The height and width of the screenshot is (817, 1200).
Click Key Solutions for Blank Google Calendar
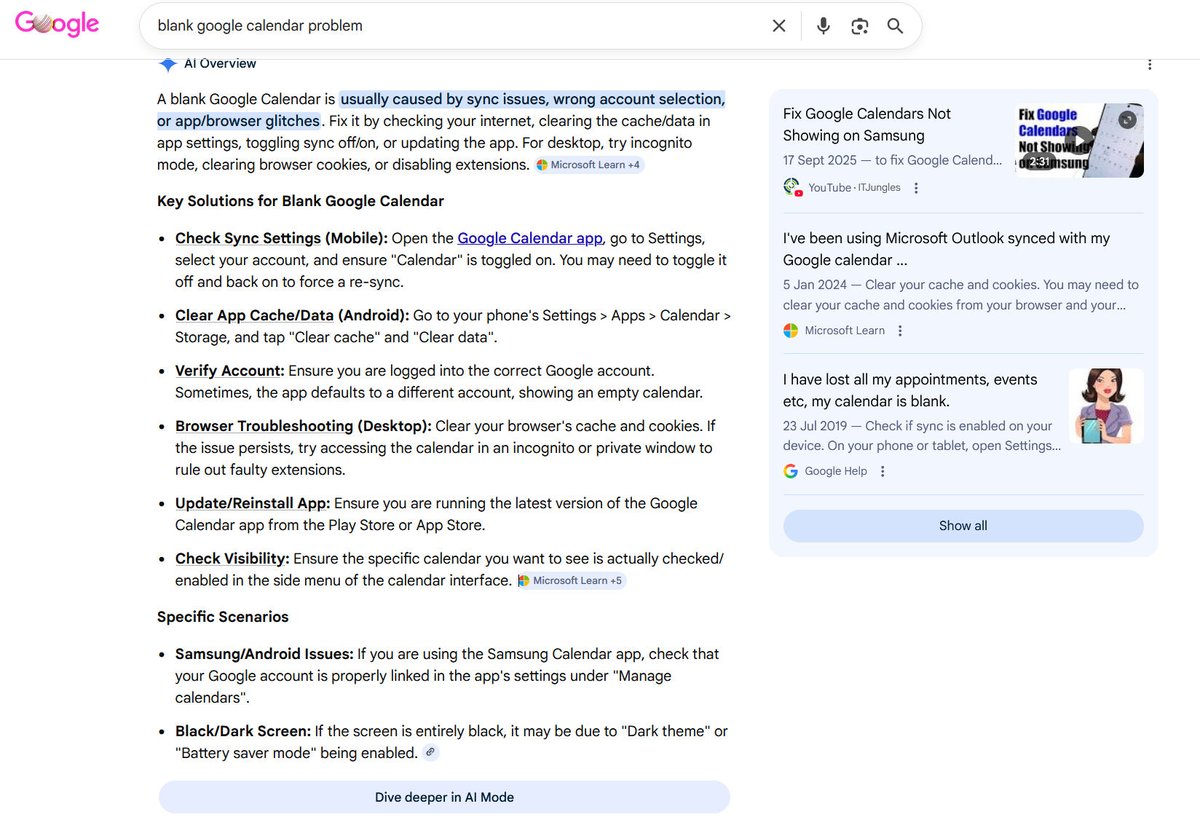(x=300, y=201)
